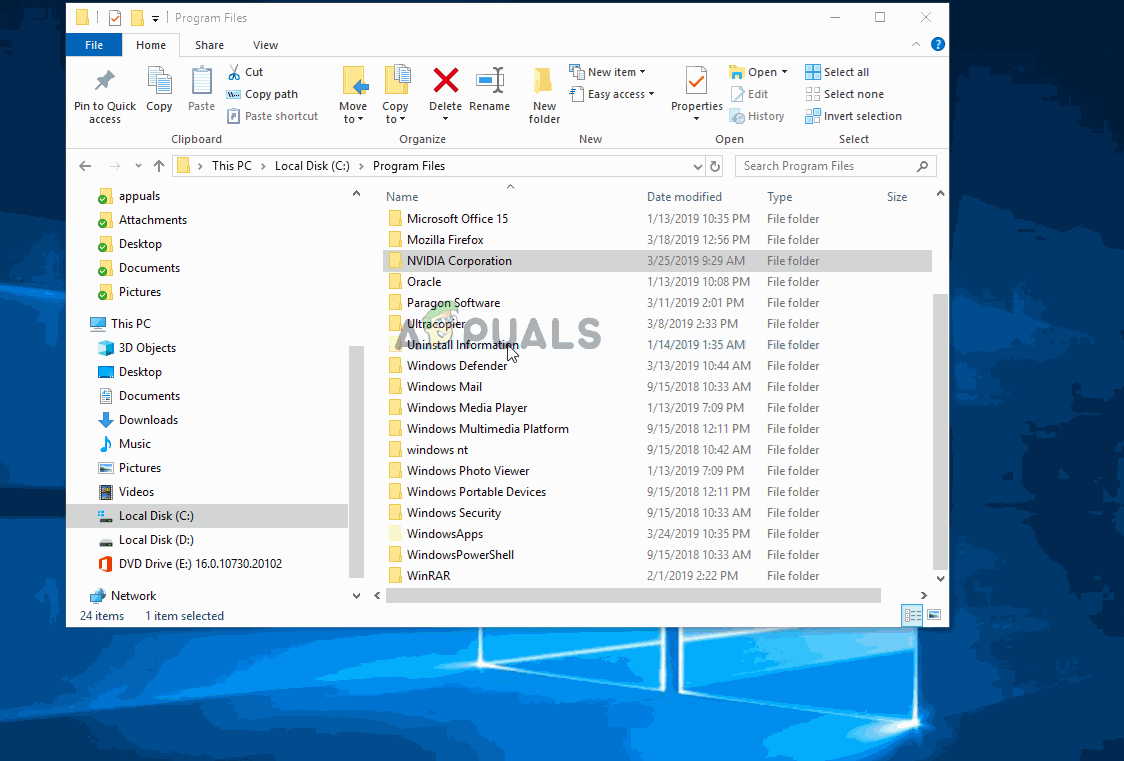The width and height of the screenshot is (1124, 761).
Task: Collapse the ribbon with the chevron
Action: (x=916, y=44)
